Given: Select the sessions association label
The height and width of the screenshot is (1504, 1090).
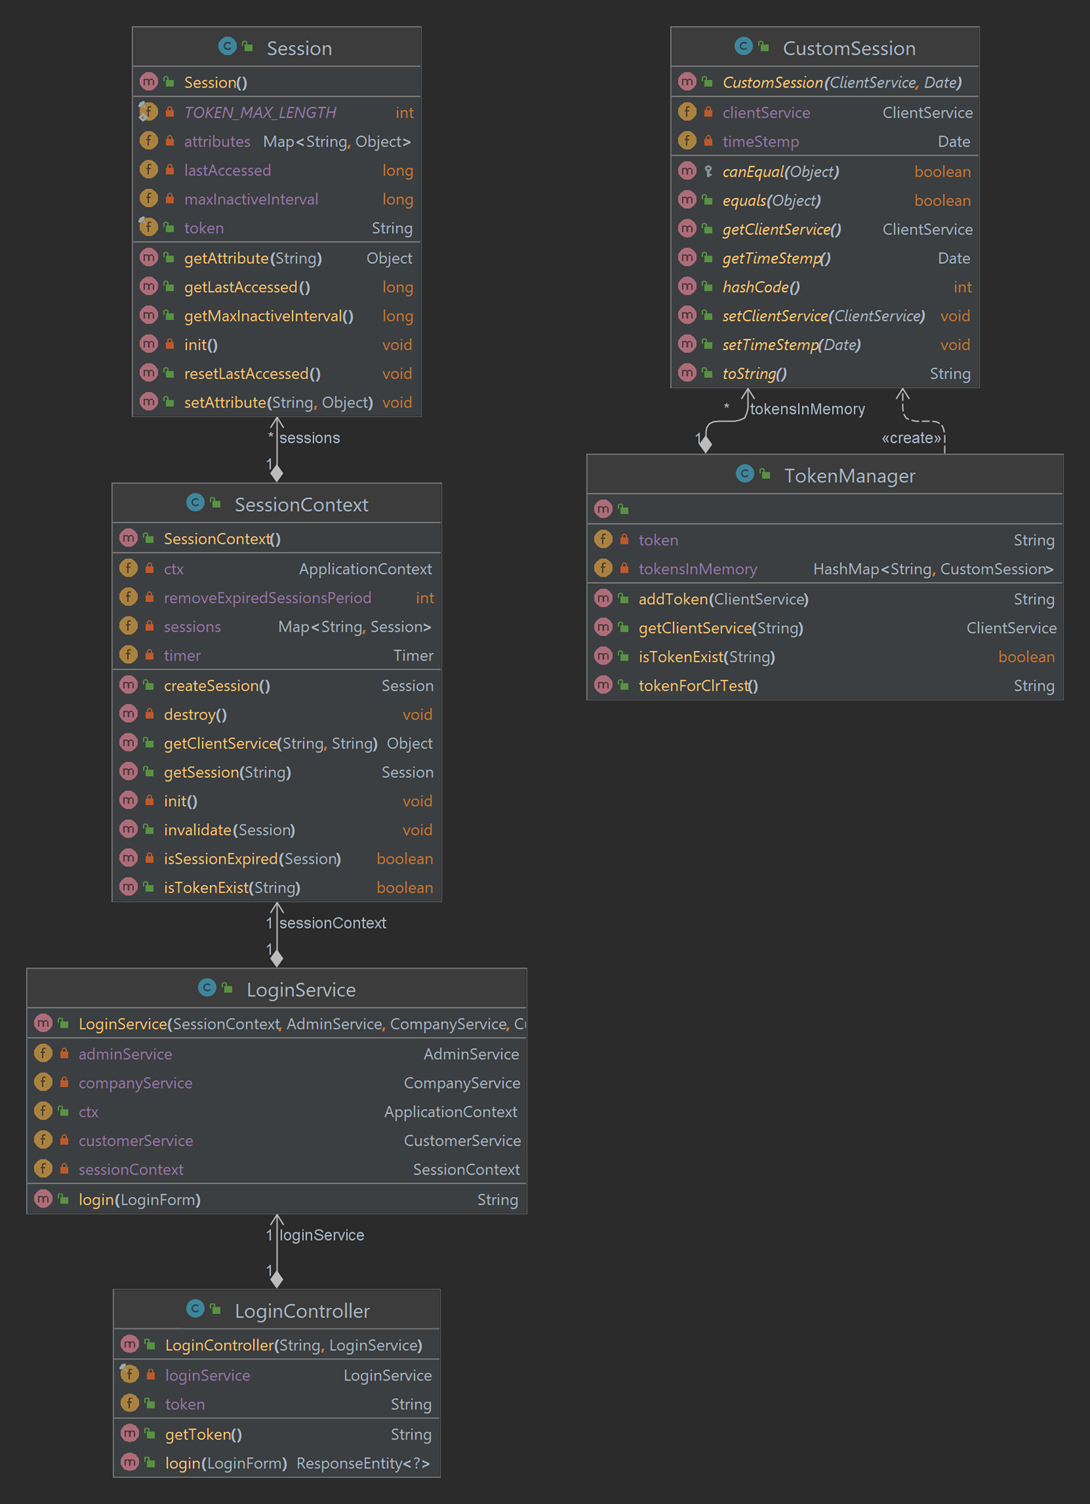Looking at the screenshot, I should click(x=310, y=438).
